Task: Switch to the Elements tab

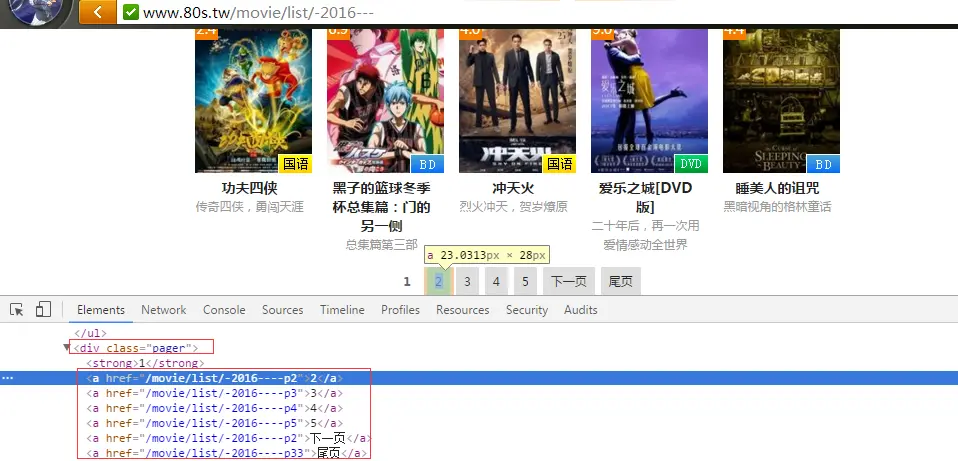Action: pos(101,310)
